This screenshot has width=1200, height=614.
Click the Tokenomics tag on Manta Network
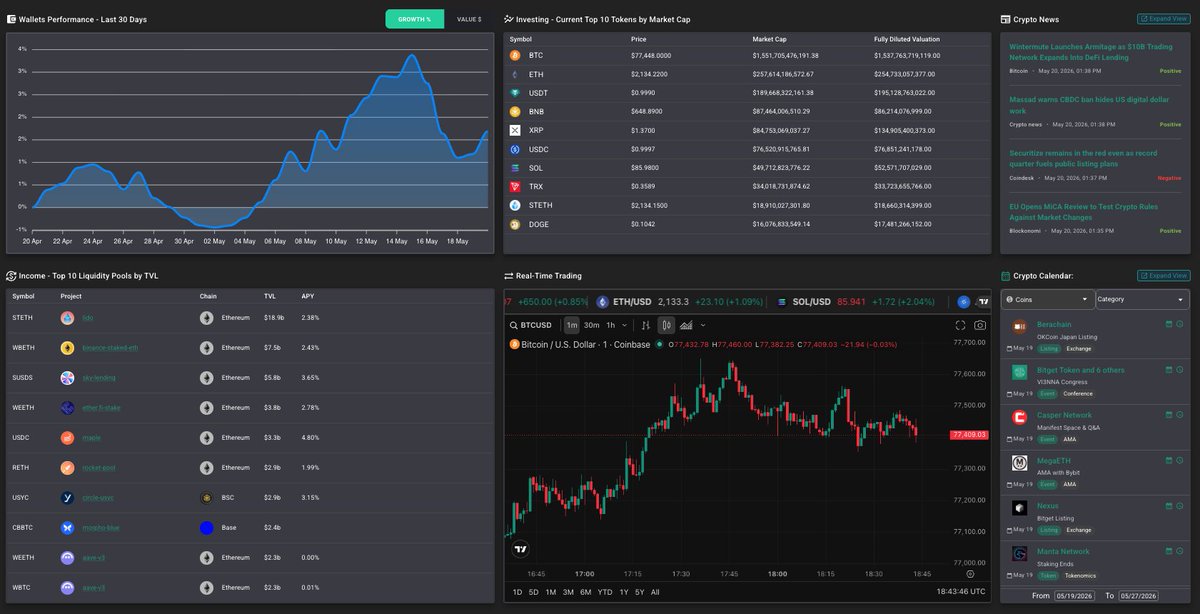point(1079,575)
